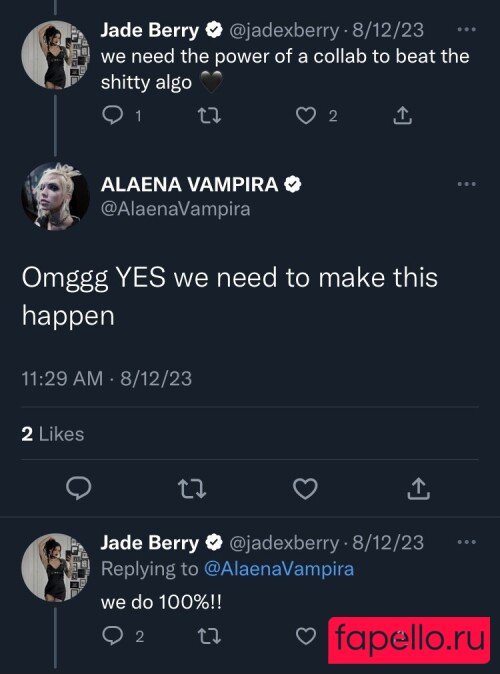Like the 'we do 100%!!' reply
Screen dimensions: 500x674
(306, 636)
